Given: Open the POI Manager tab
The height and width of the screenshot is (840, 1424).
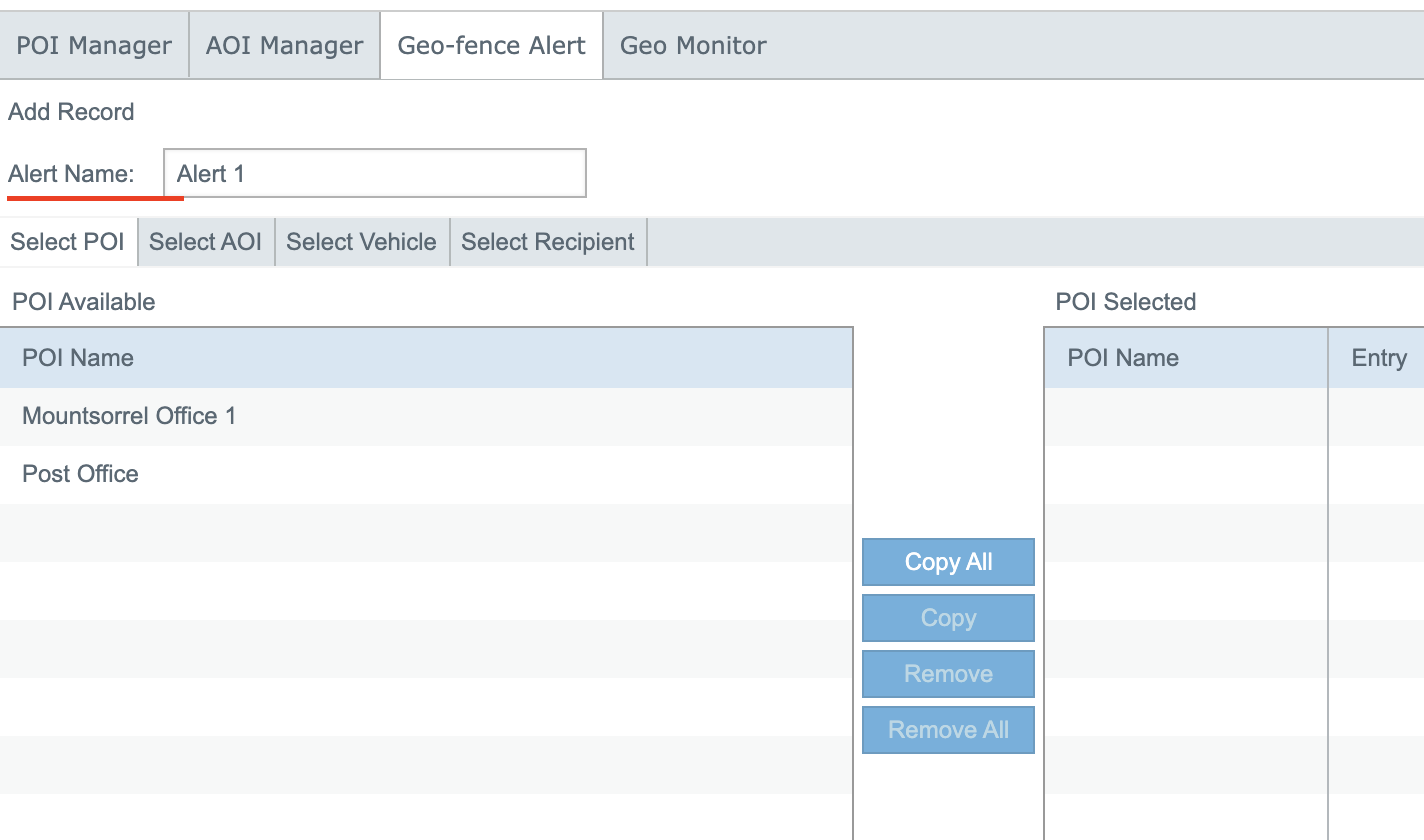Looking at the screenshot, I should point(94,46).
